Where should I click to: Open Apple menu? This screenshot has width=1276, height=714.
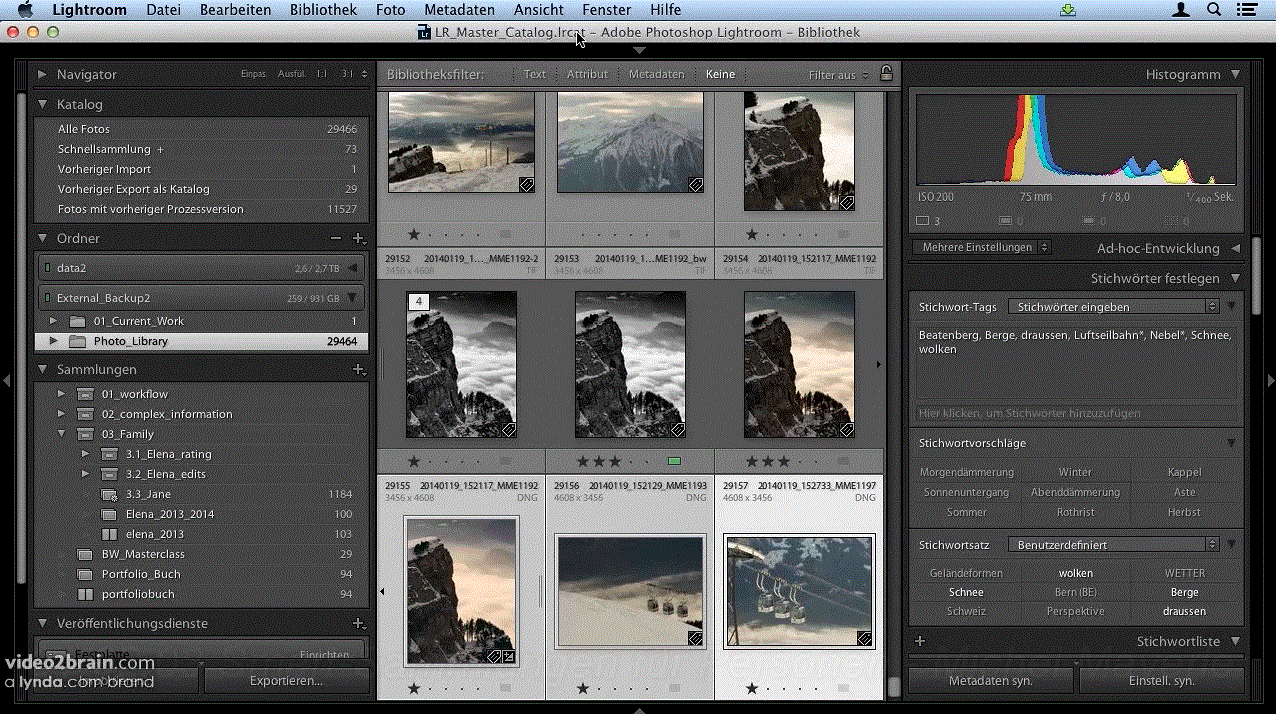tap(26, 10)
